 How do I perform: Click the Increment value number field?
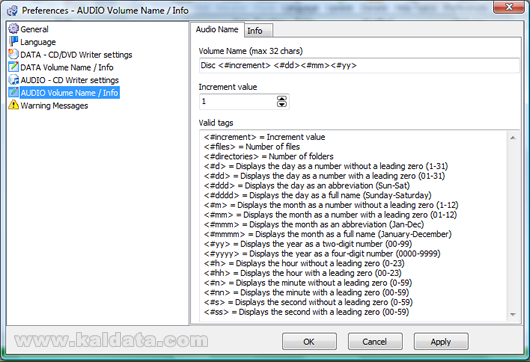[x=238, y=101]
